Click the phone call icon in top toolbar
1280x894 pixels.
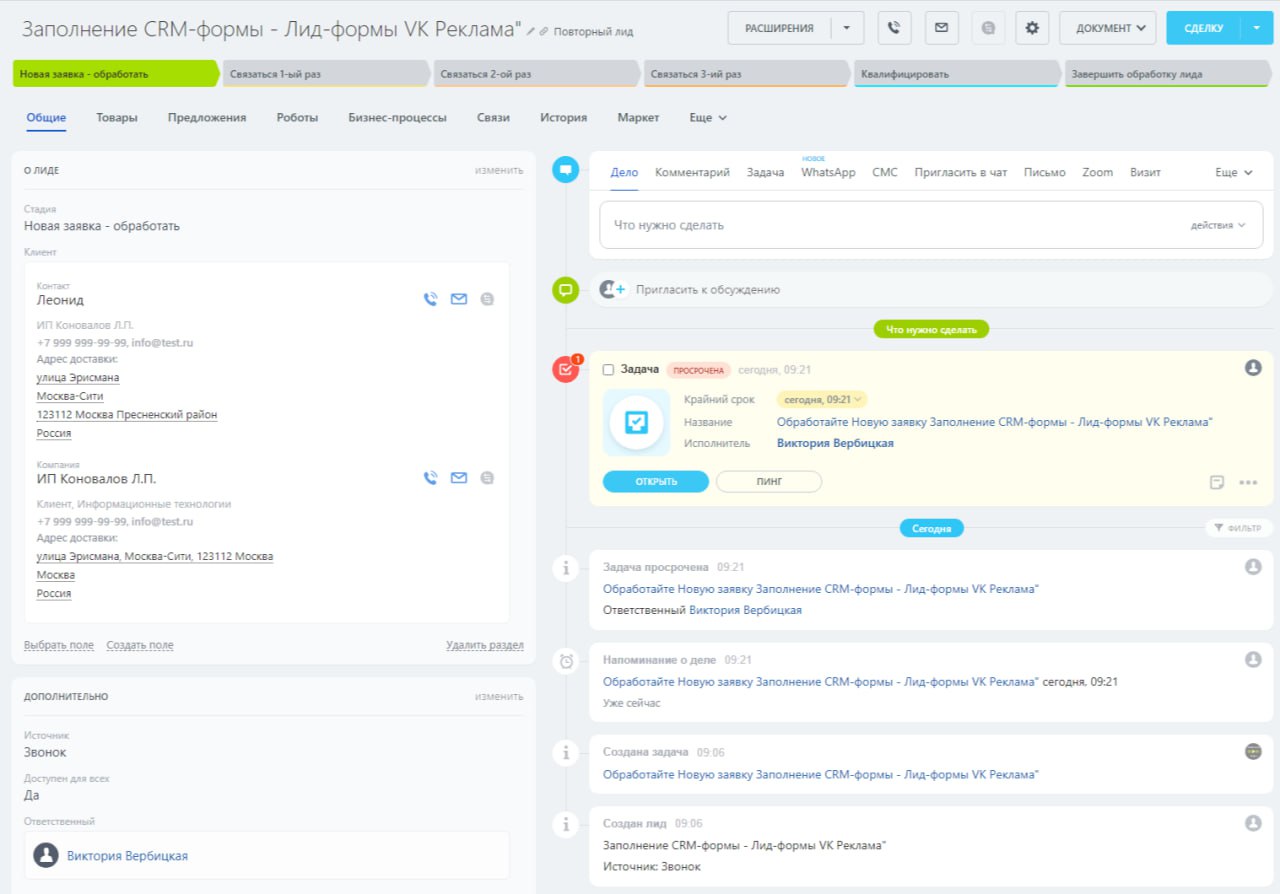(x=895, y=28)
